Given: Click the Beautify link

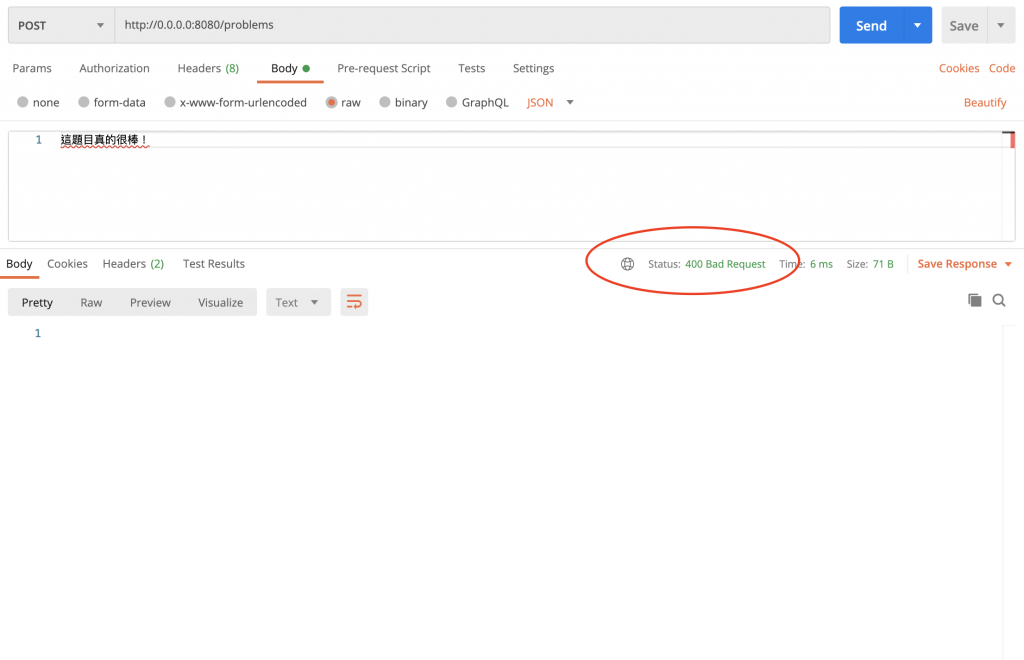Looking at the screenshot, I should 985,102.
